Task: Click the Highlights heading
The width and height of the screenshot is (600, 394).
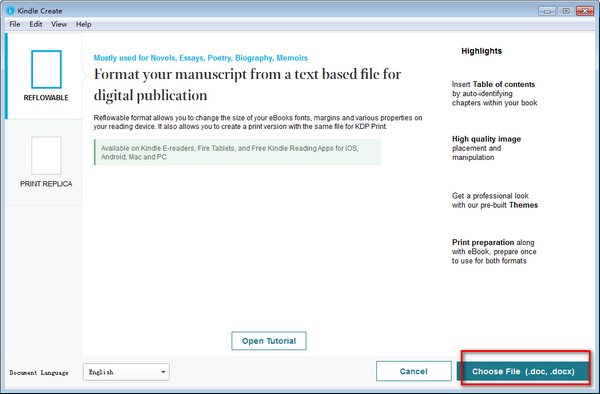Action: coord(481,51)
